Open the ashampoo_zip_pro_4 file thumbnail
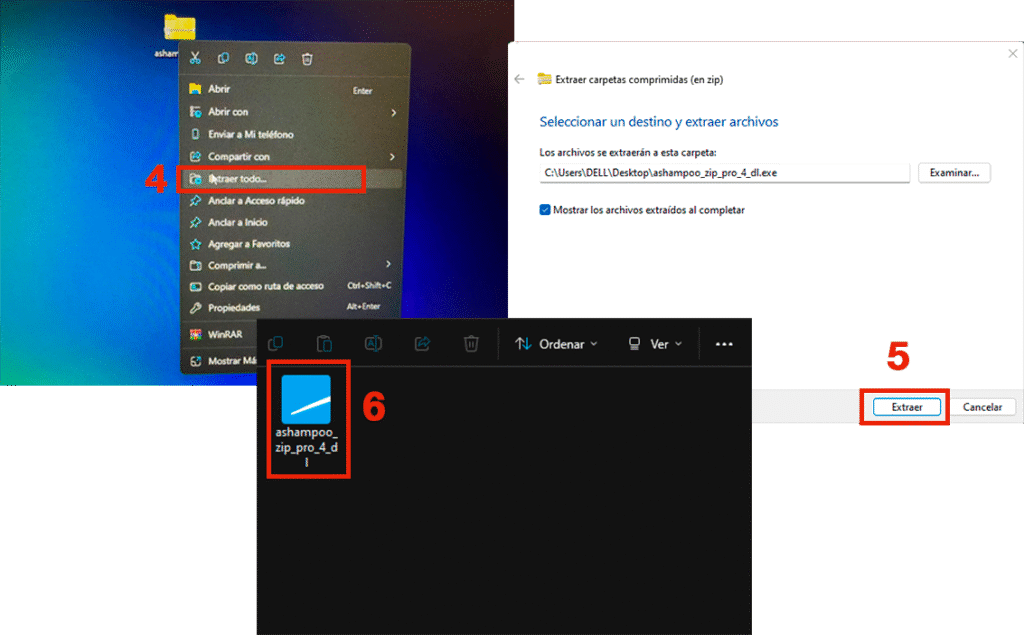1024x635 pixels. click(306, 400)
